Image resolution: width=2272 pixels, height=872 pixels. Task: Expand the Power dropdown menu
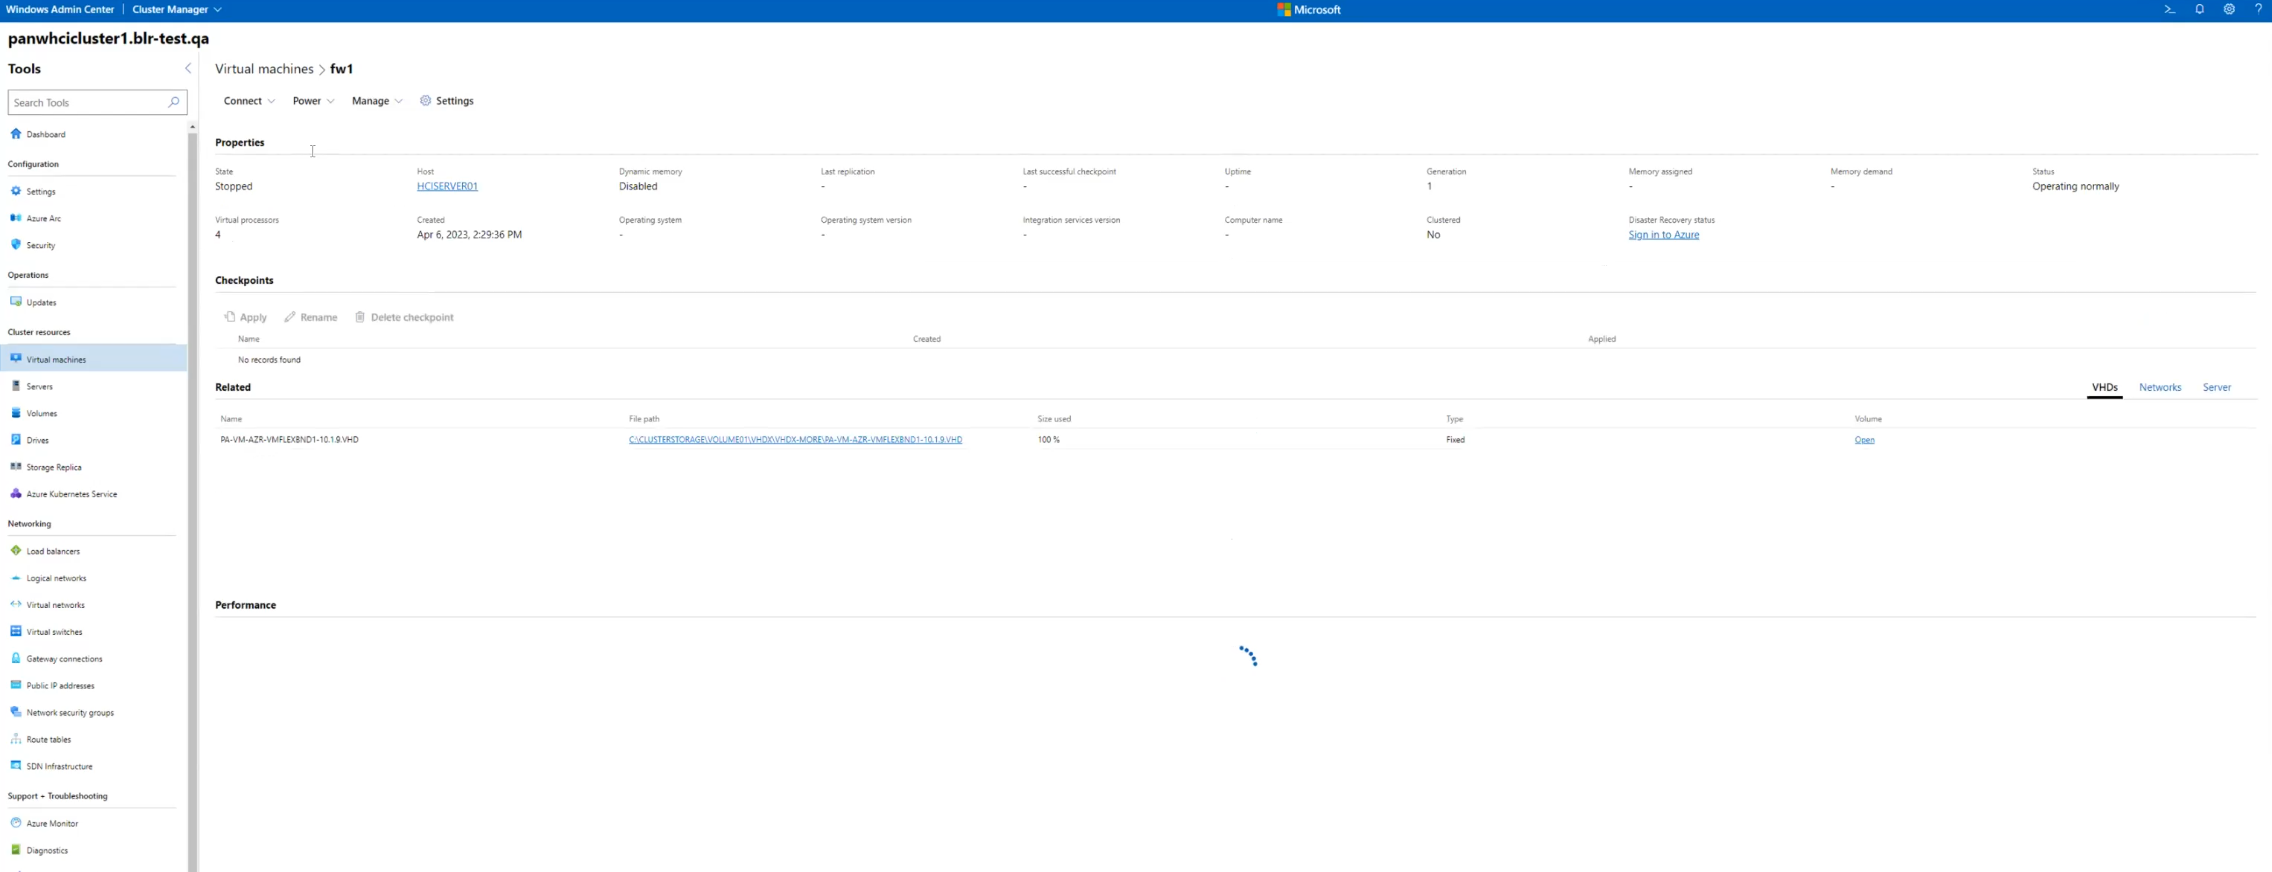313,101
